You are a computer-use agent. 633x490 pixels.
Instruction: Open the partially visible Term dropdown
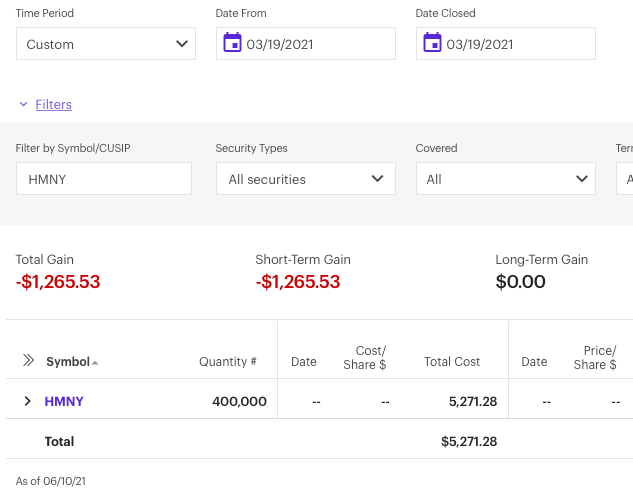625,179
